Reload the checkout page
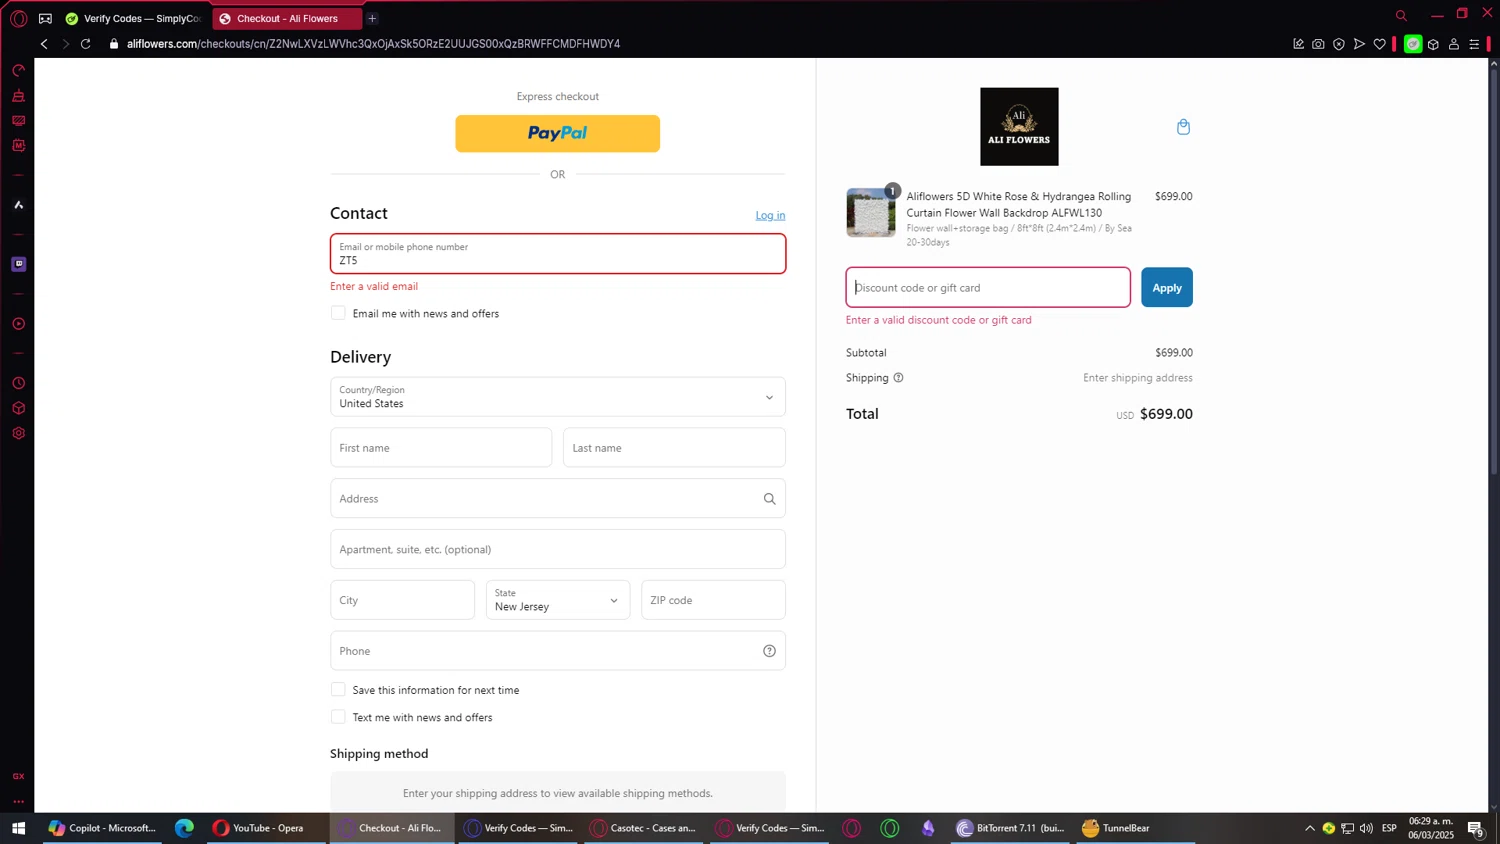 pyautogui.click(x=86, y=44)
